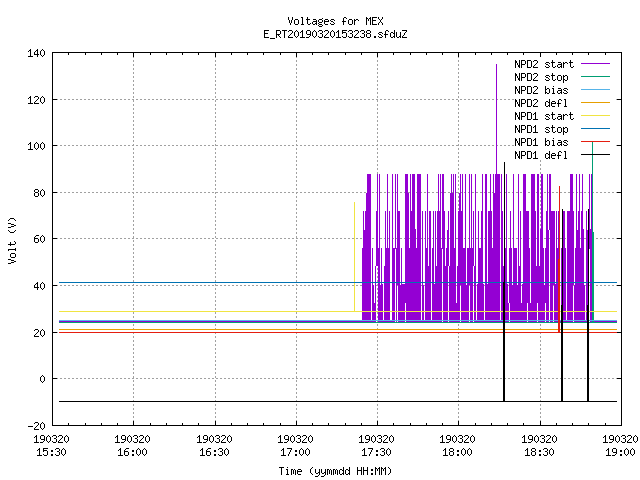Click the y-axis tick value 60

tap(39, 239)
